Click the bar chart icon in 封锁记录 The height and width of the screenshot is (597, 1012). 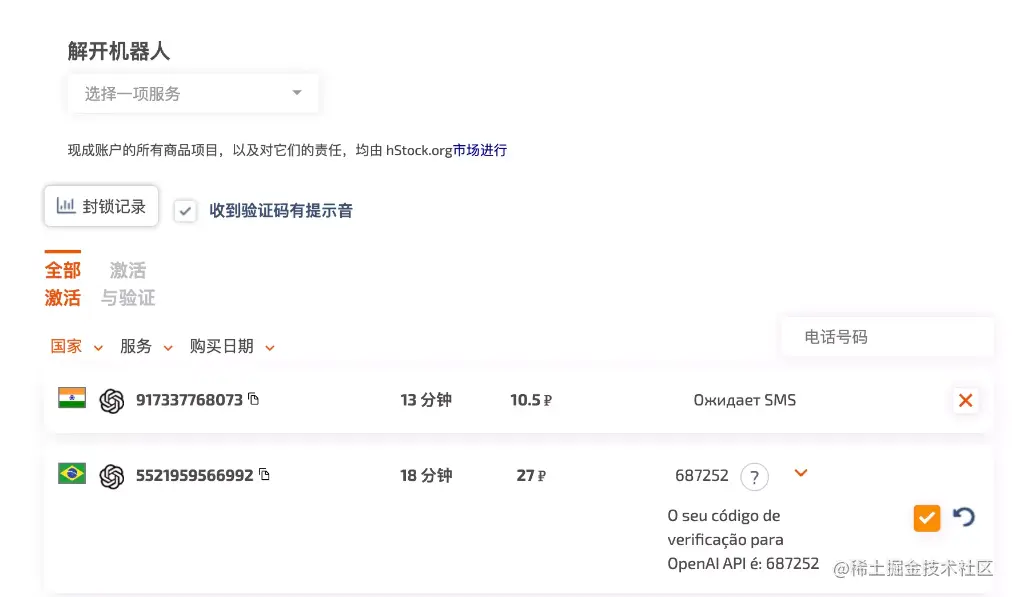(66, 206)
